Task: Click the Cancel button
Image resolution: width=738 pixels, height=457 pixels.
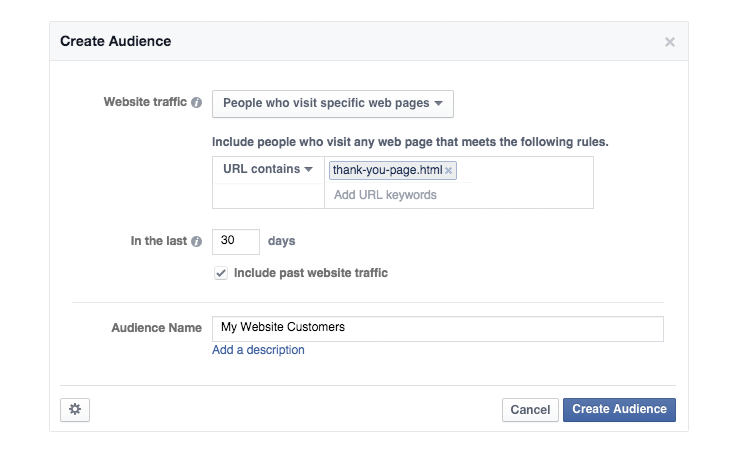Action: click(x=530, y=409)
